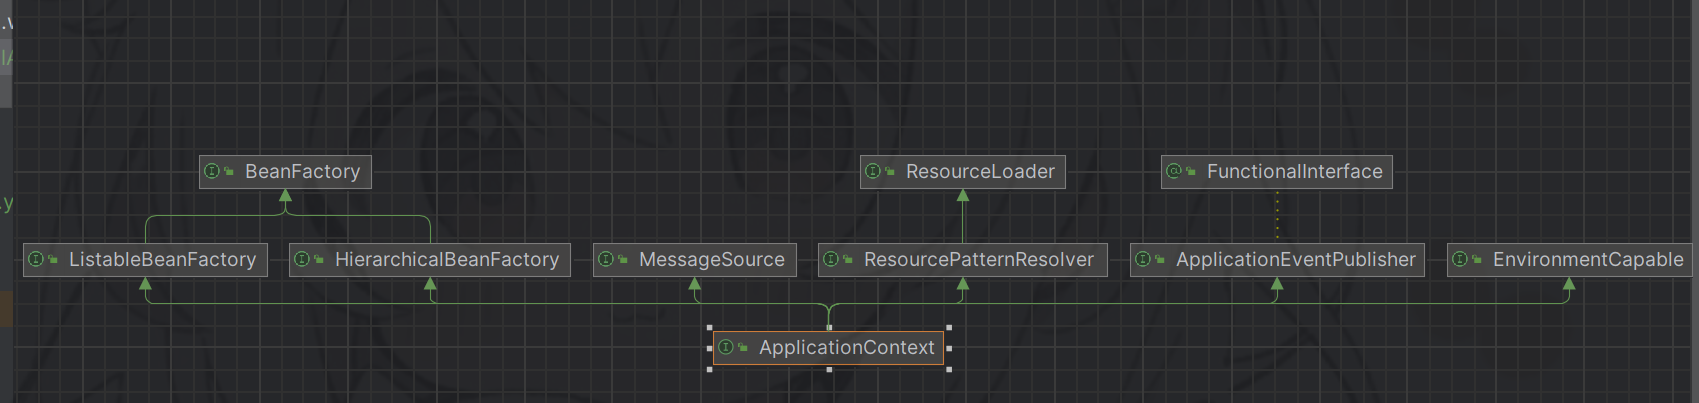Image resolution: width=1699 pixels, height=403 pixels.
Task: Click the bottom-right corner handle of ApplicationContext
Action: tap(949, 369)
